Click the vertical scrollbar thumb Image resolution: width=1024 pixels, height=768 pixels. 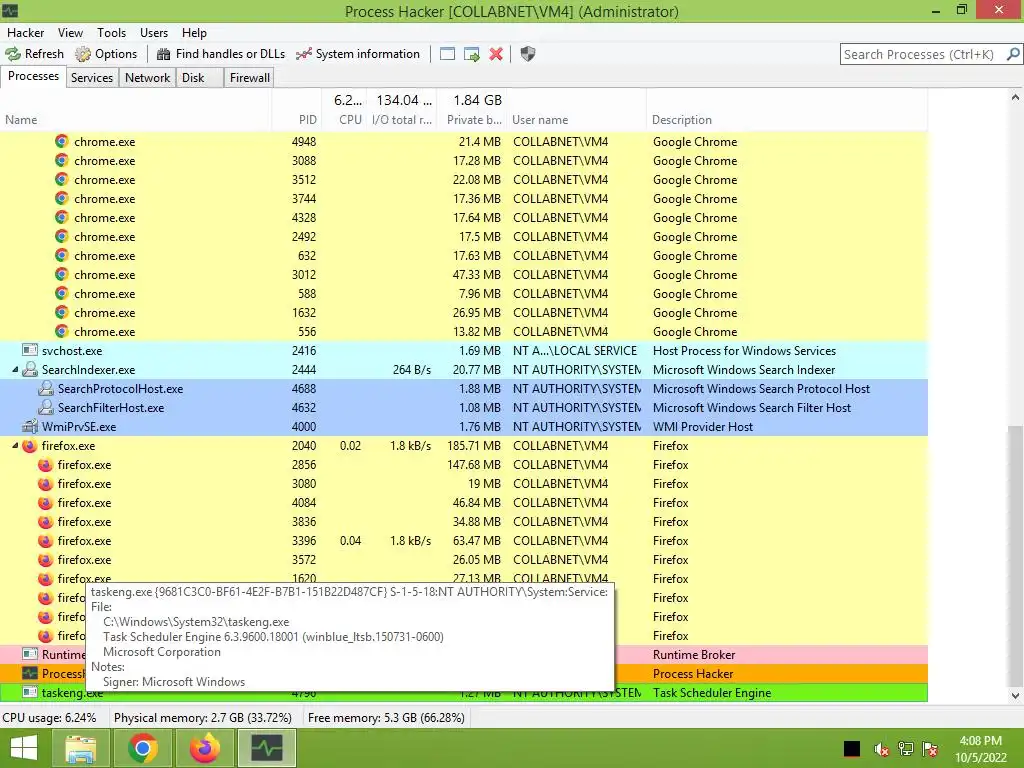coord(1015,556)
